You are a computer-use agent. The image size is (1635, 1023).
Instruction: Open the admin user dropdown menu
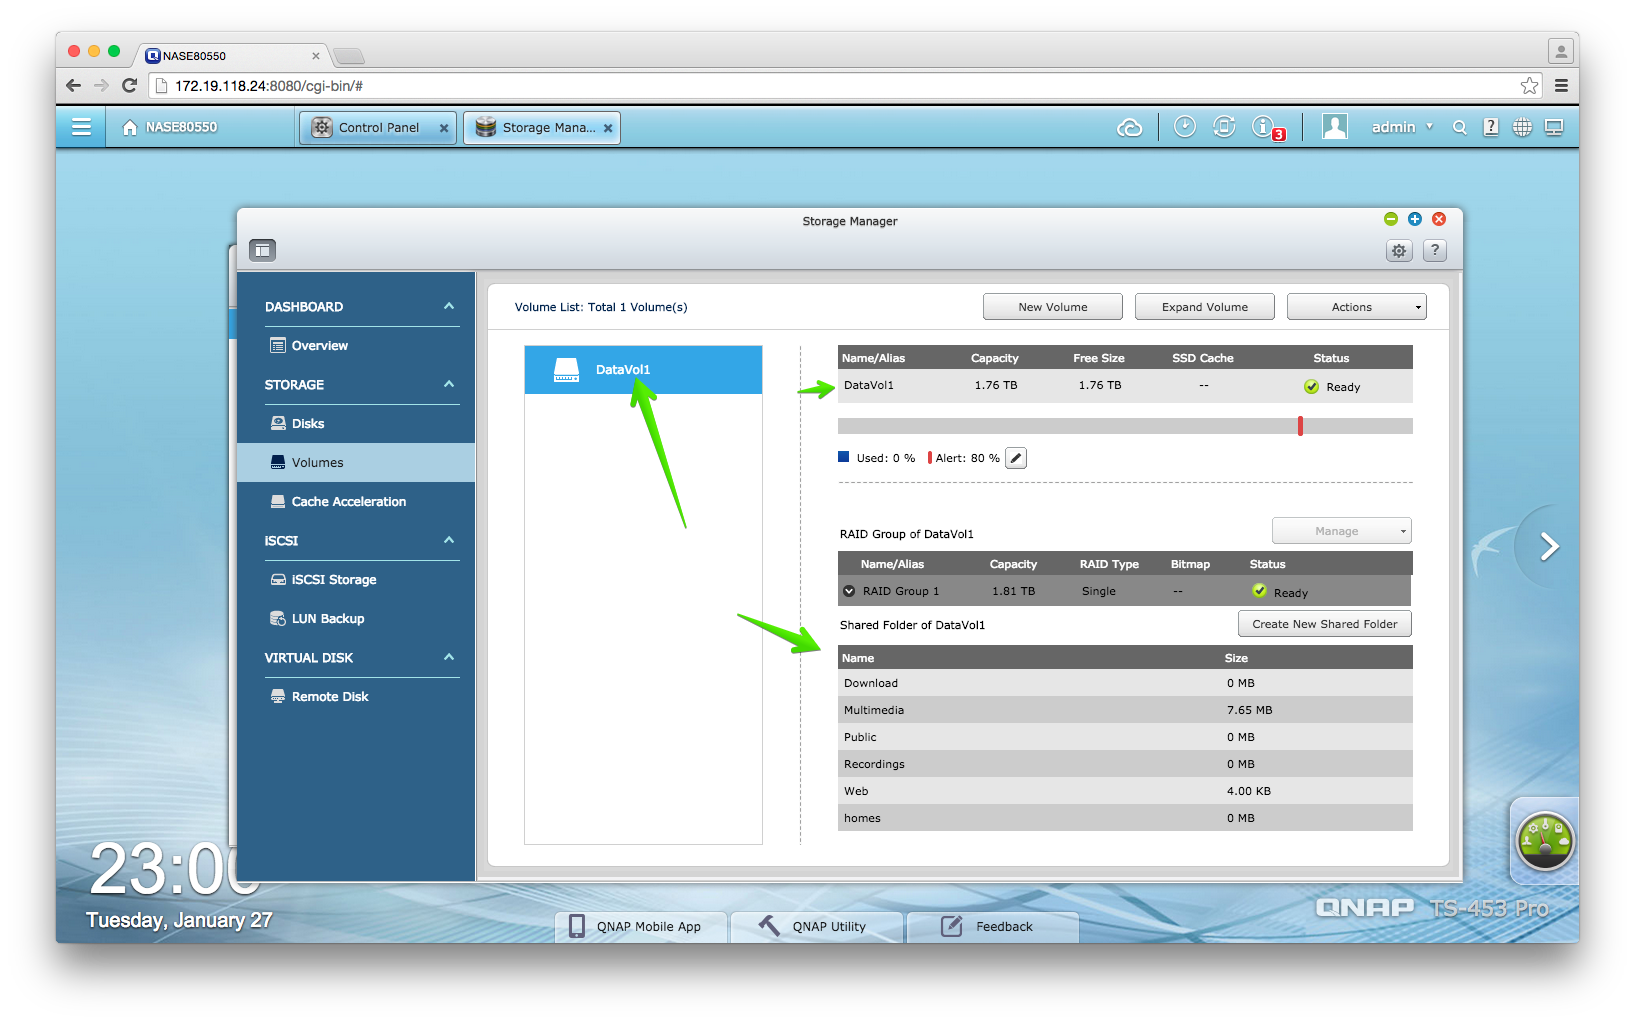(x=1402, y=127)
